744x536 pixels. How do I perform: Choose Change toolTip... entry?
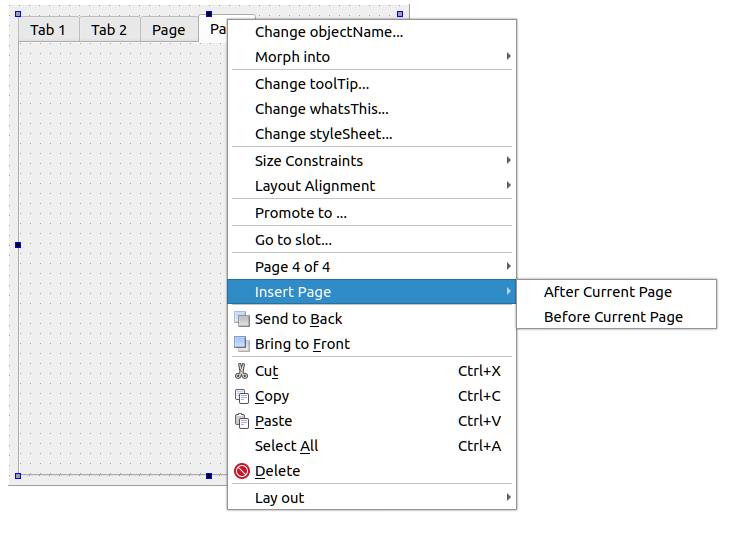point(372,84)
